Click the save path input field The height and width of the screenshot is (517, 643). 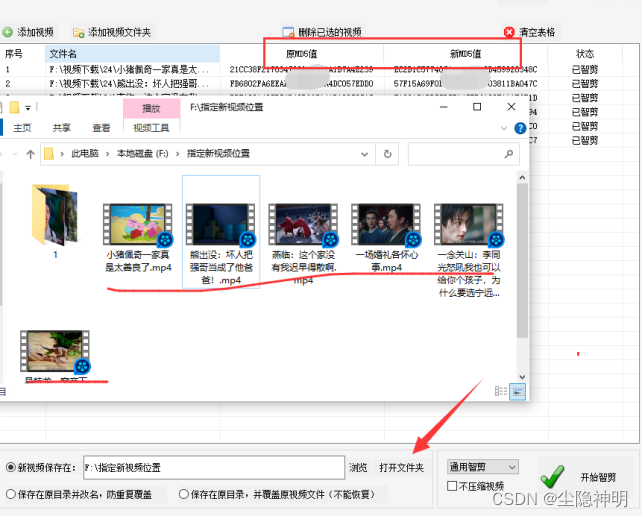(x=214, y=467)
